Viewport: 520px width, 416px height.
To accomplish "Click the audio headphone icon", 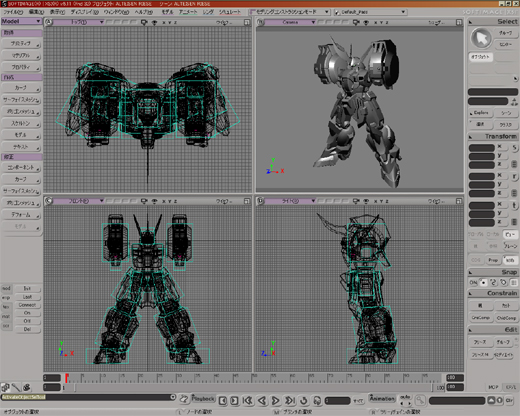I will point(317,400).
